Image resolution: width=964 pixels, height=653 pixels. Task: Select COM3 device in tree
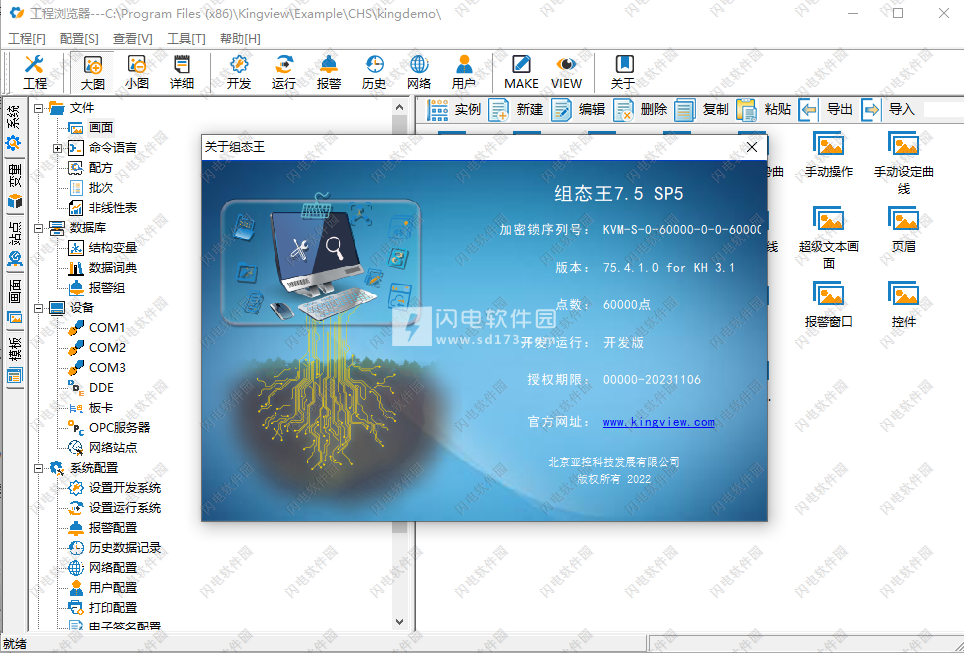(x=107, y=368)
